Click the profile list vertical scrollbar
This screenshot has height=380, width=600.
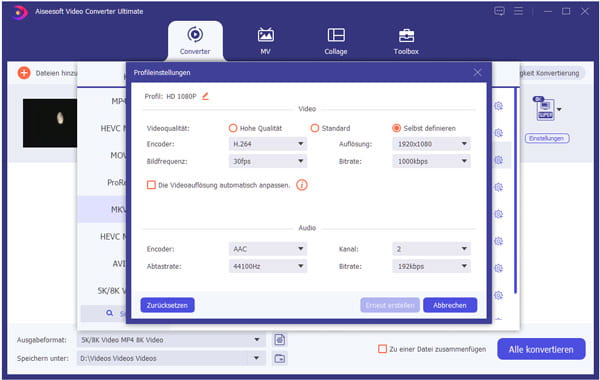tap(516, 191)
